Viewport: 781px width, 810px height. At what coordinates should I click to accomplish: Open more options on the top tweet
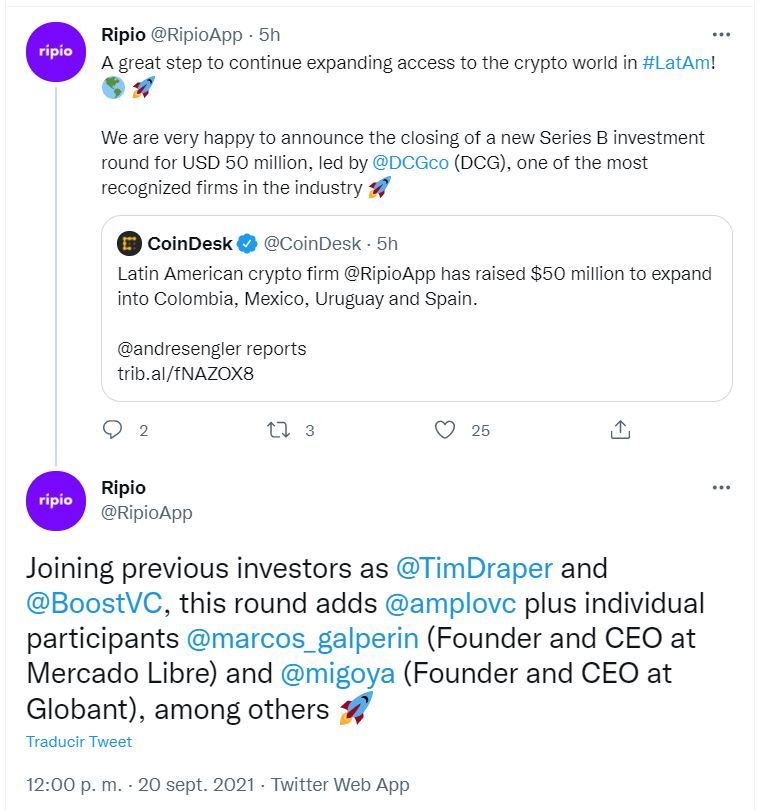pos(721,33)
